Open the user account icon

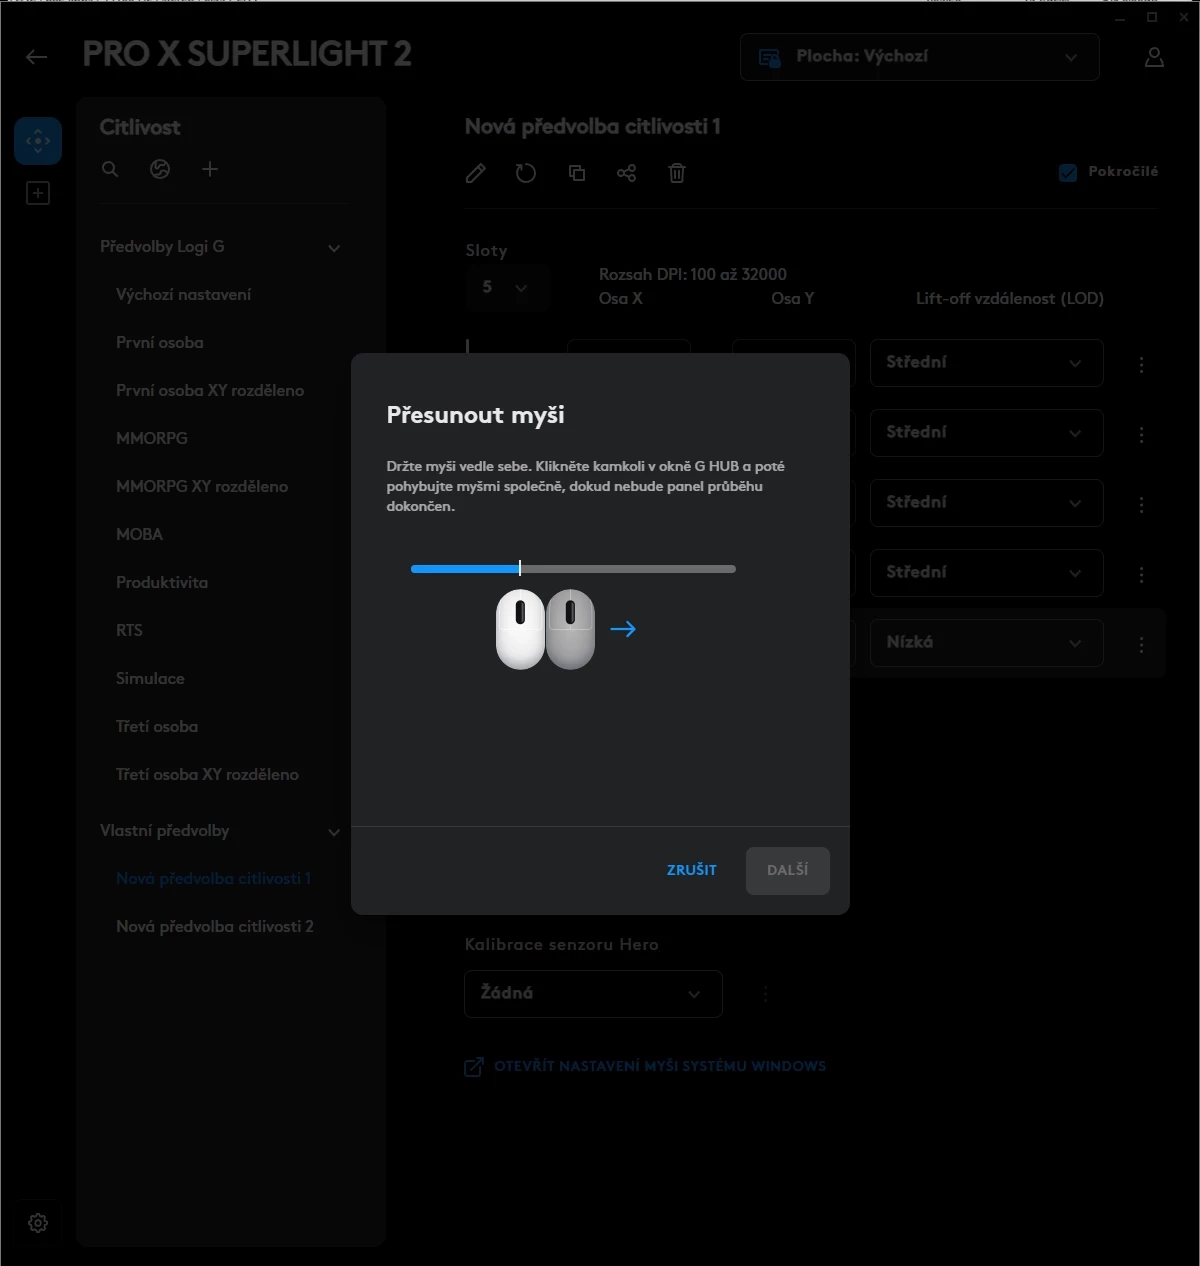click(x=1154, y=57)
